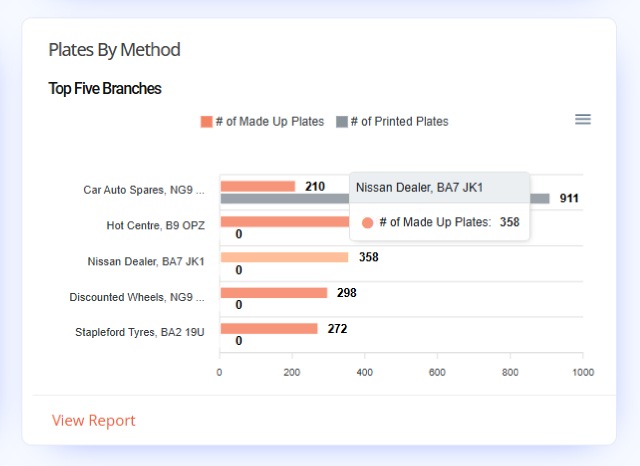
Task: Click the 'Discounted Wheels, NG9 ...' axis label
Action: pos(137,297)
